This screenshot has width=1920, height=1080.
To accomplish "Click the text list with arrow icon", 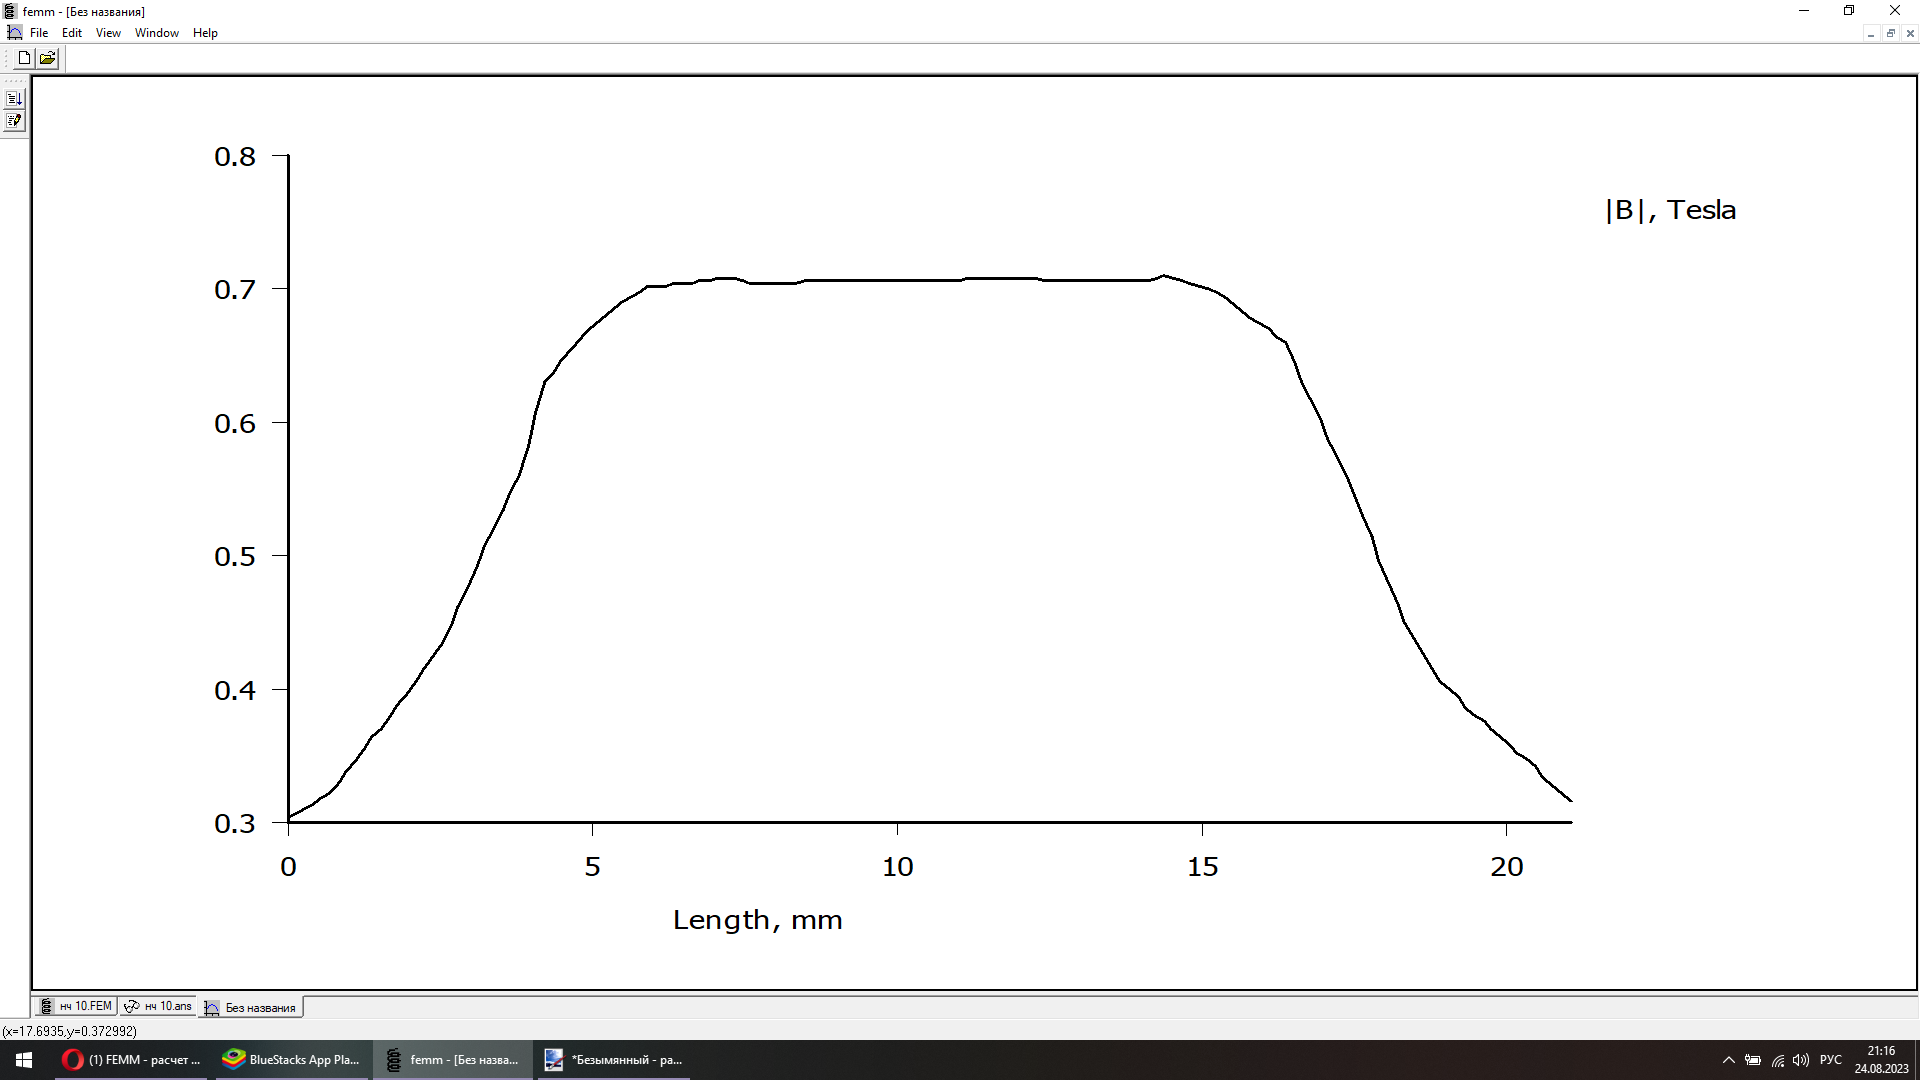I will click(14, 99).
